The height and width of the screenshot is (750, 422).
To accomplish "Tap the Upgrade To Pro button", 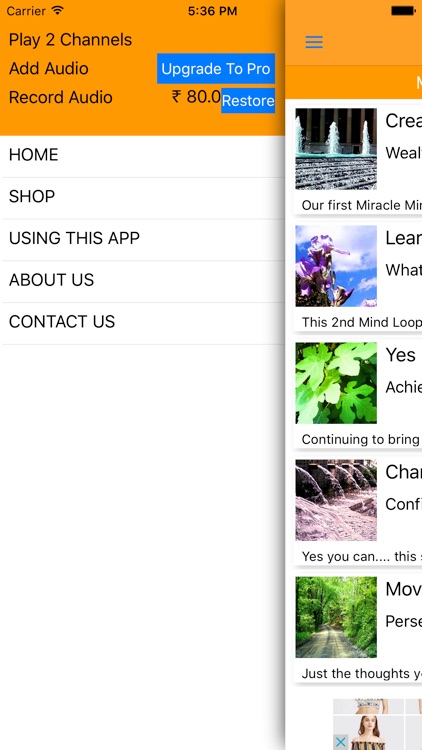I will click(216, 69).
